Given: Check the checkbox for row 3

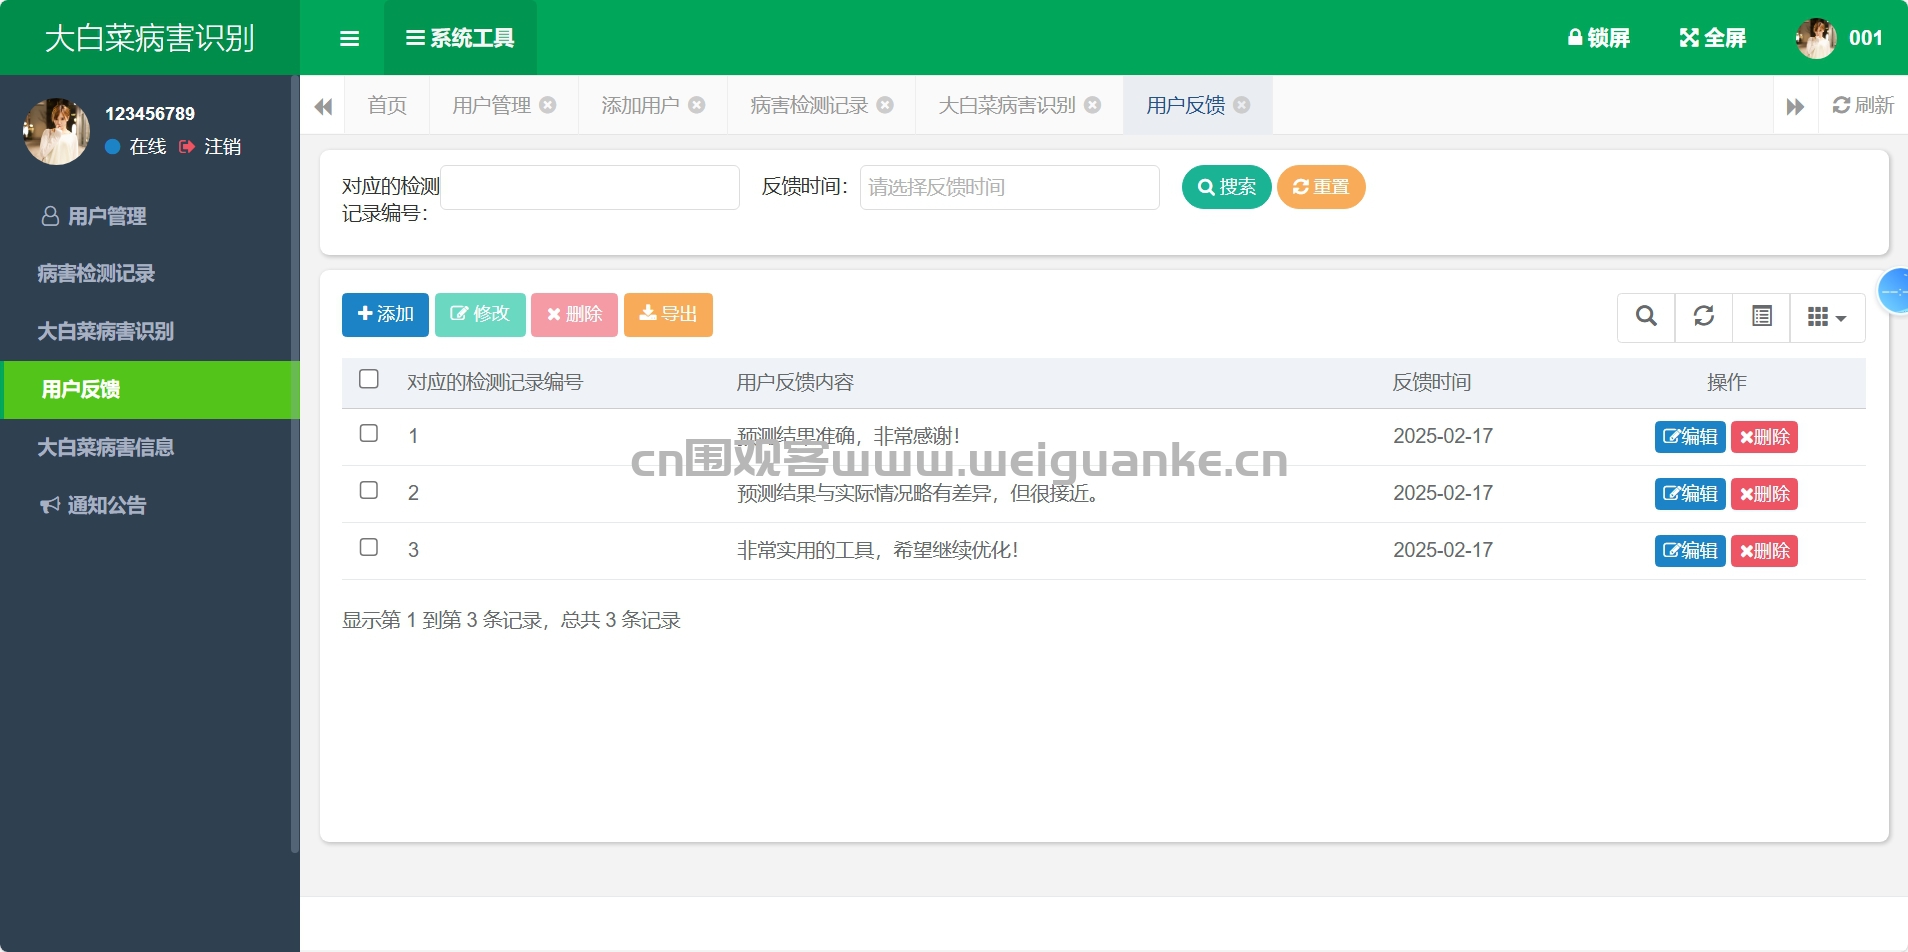Looking at the screenshot, I should coord(369,547).
